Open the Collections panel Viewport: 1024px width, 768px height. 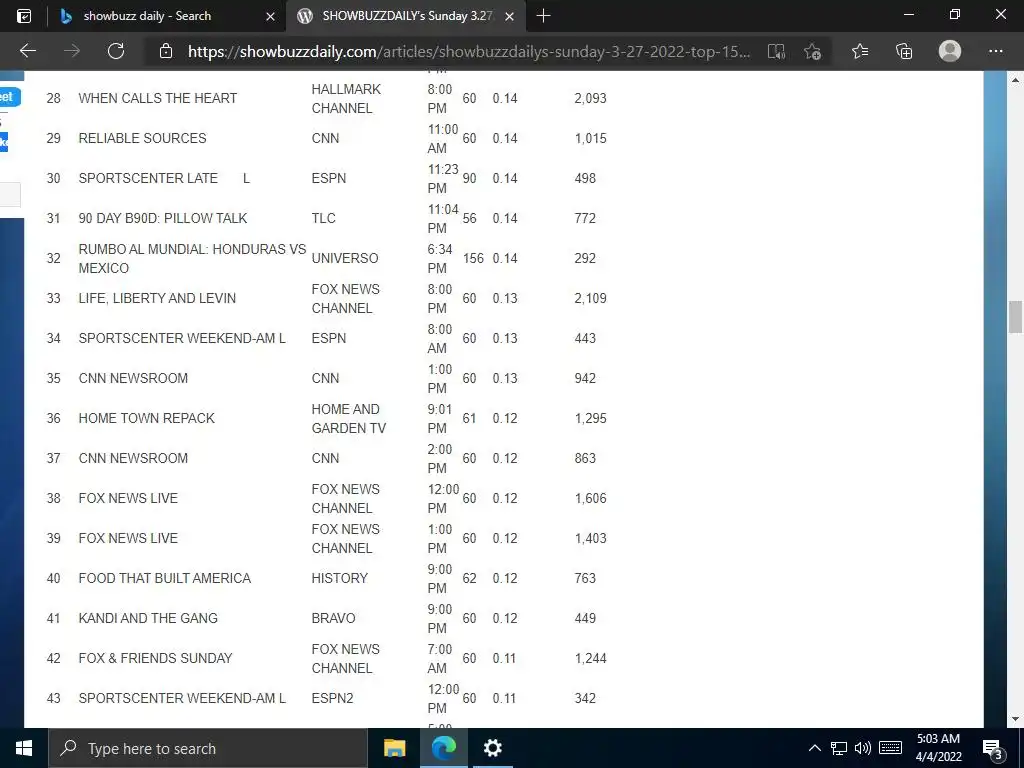tap(904, 51)
